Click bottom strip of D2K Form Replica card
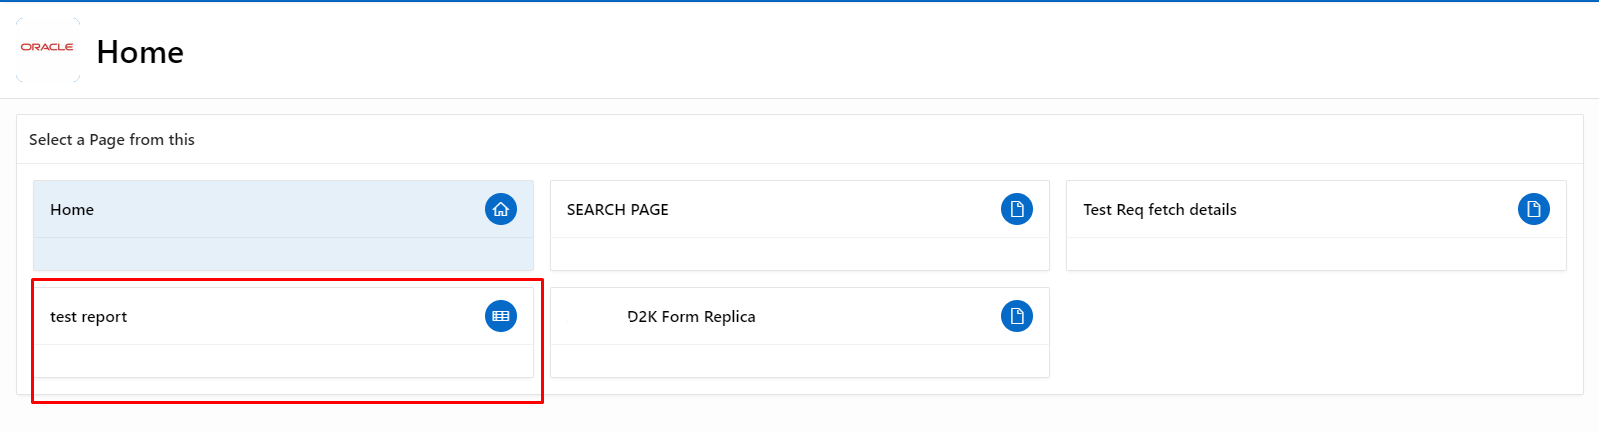Viewport: 1599px width, 432px height. click(x=799, y=361)
